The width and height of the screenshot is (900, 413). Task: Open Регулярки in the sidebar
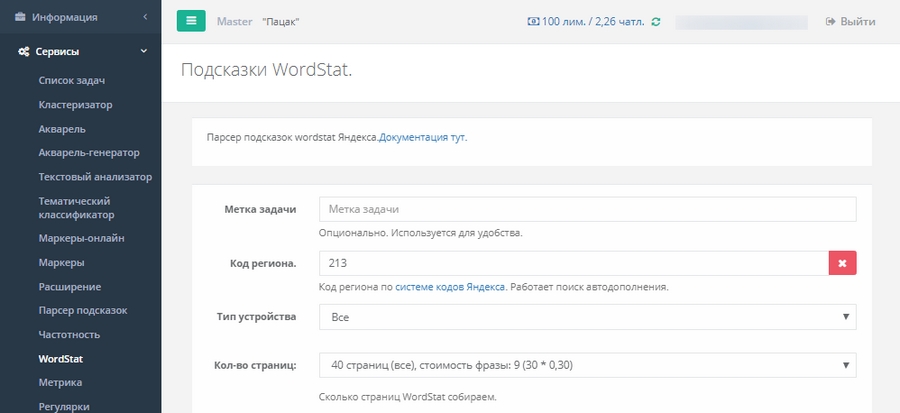(x=64, y=407)
